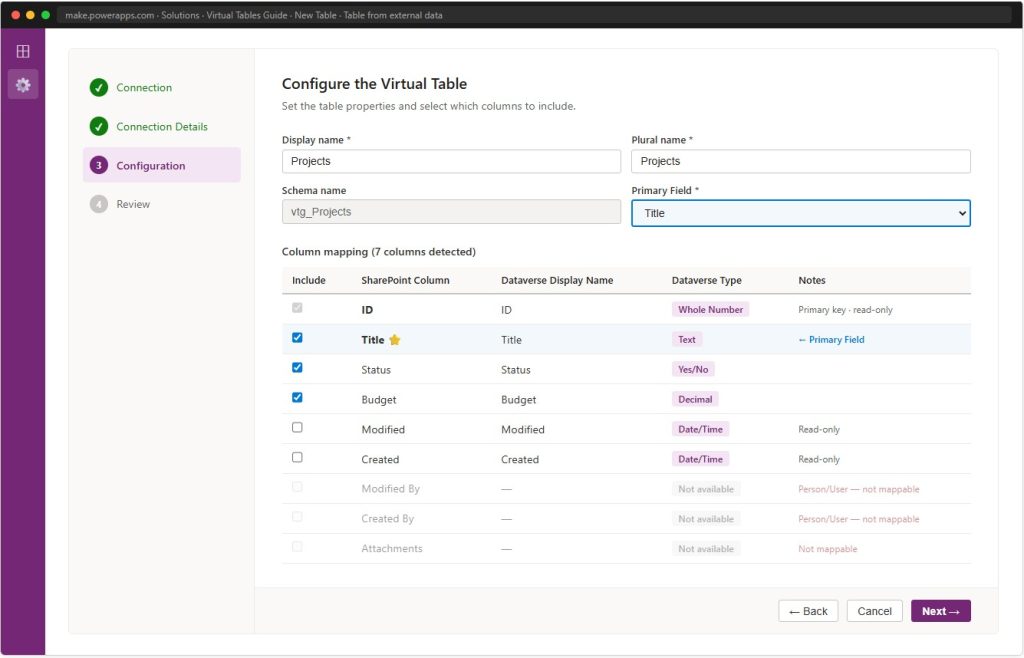Click the Whole Number type badge
This screenshot has height=658, width=1024.
(x=710, y=309)
